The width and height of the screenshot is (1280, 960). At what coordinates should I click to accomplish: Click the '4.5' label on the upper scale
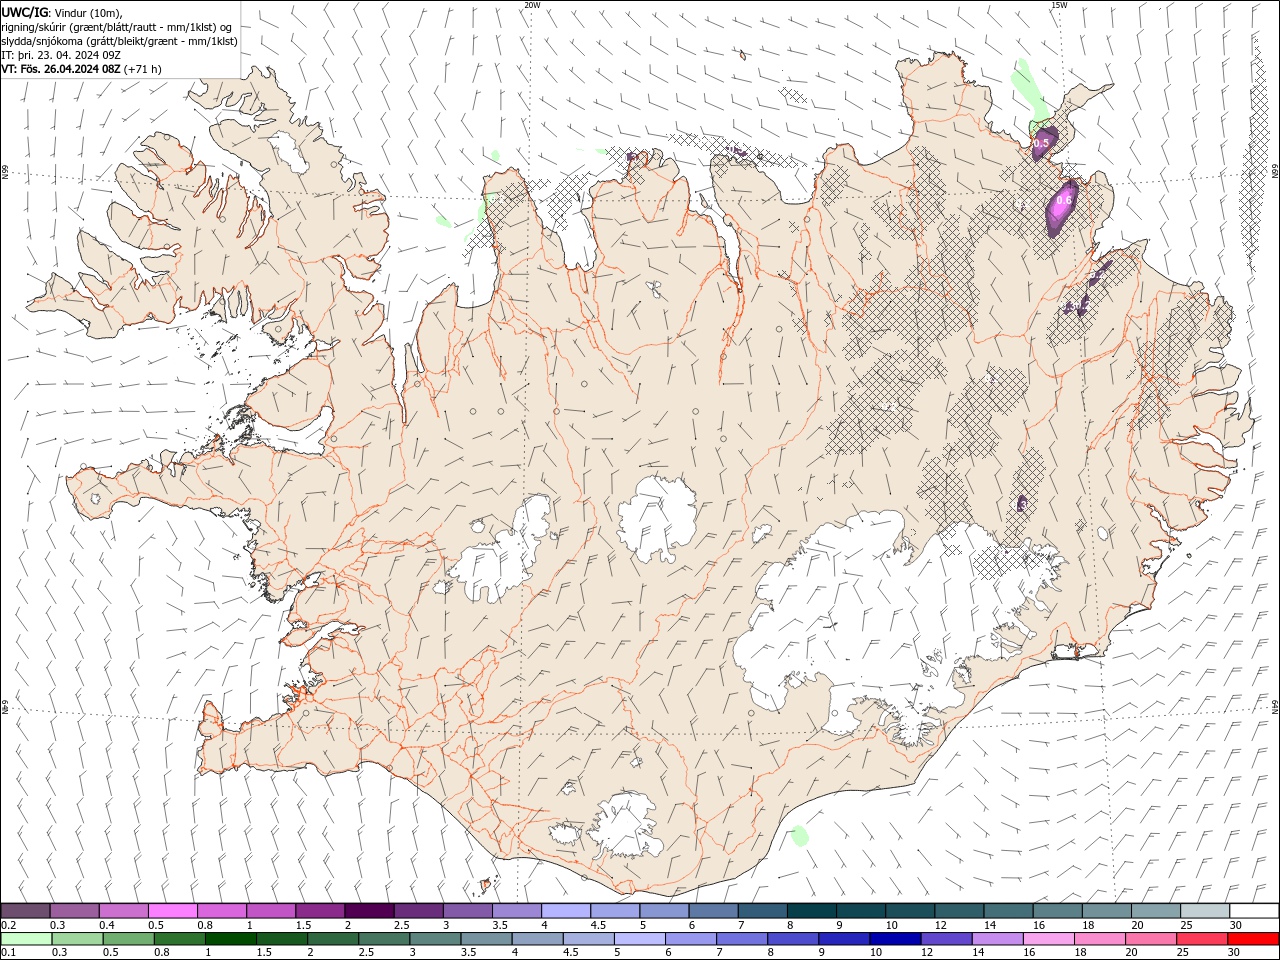coord(598,925)
